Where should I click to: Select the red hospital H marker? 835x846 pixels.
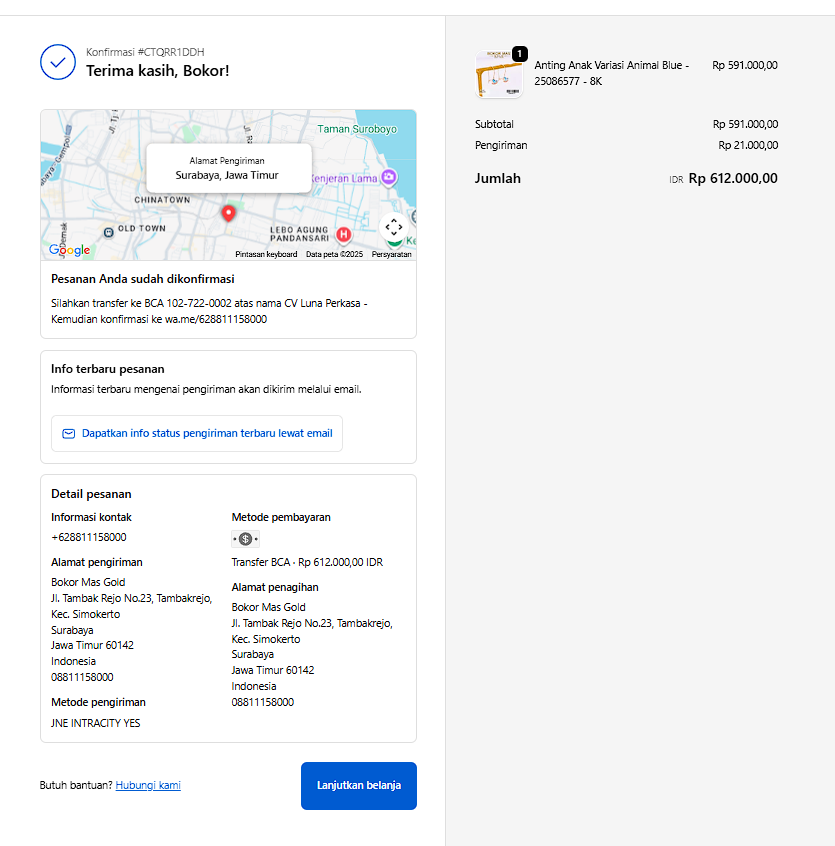pos(344,235)
